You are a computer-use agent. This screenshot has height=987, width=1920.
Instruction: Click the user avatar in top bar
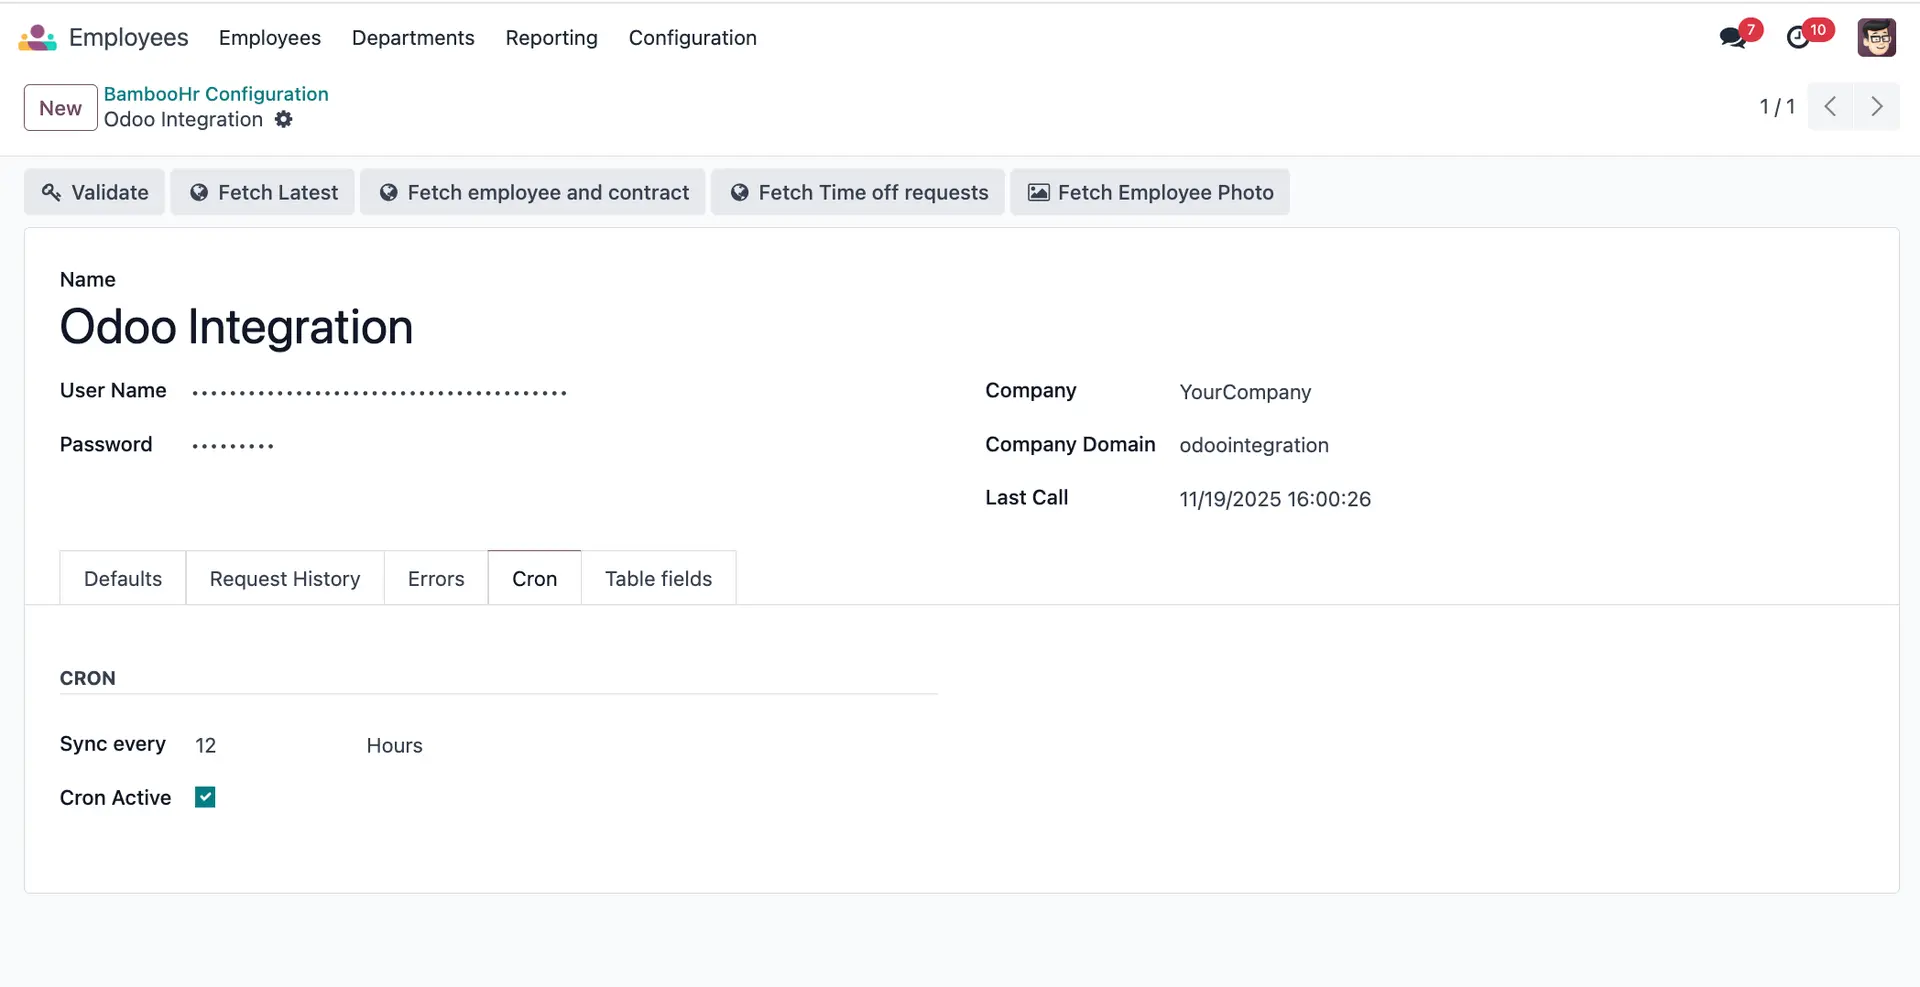tap(1876, 38)
